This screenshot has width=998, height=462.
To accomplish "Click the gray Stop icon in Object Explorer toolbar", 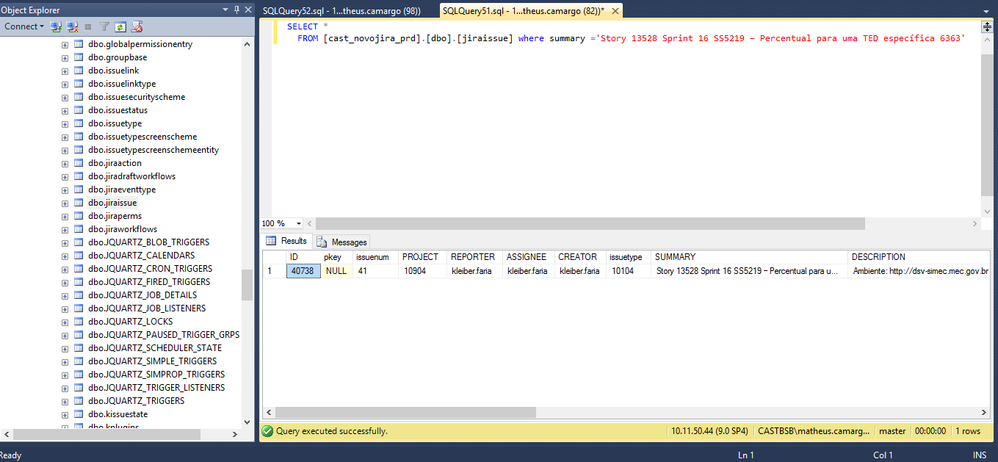I will [x=88, y=27].
